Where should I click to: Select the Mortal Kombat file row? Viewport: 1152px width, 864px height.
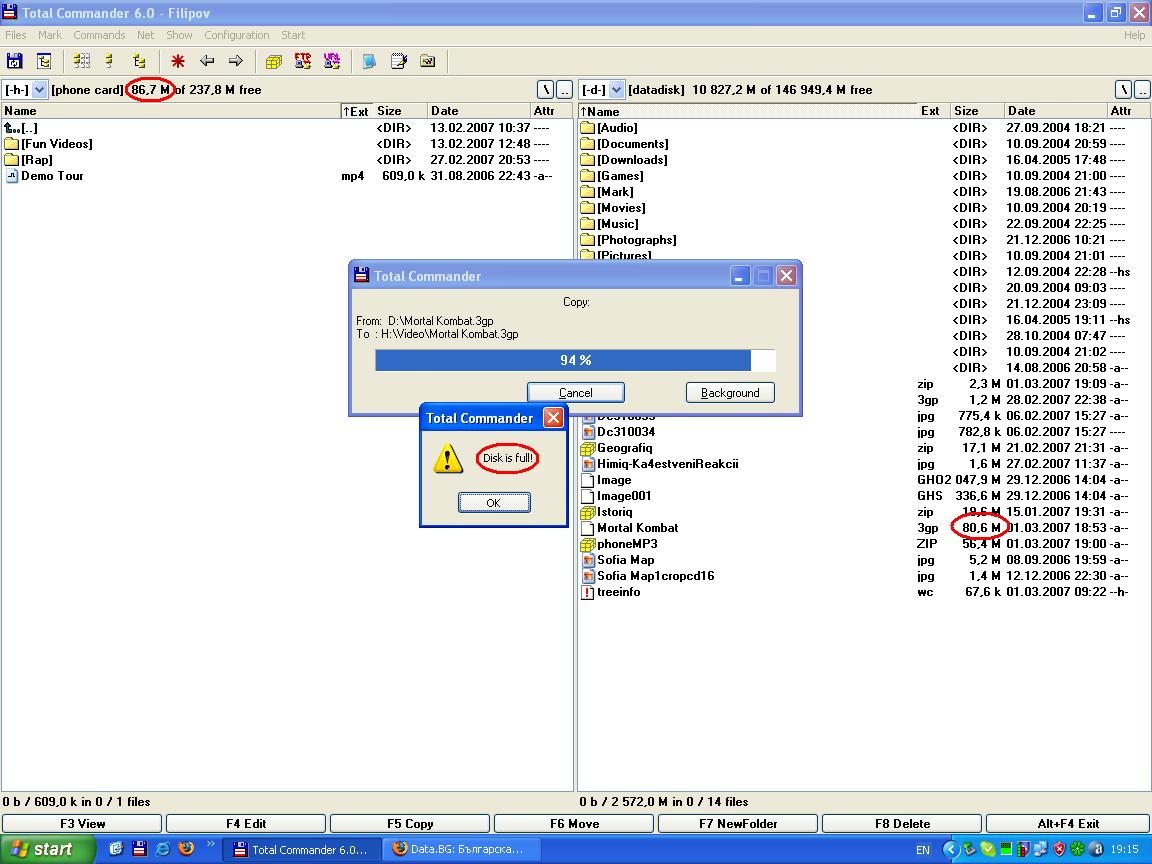point(864,528)
